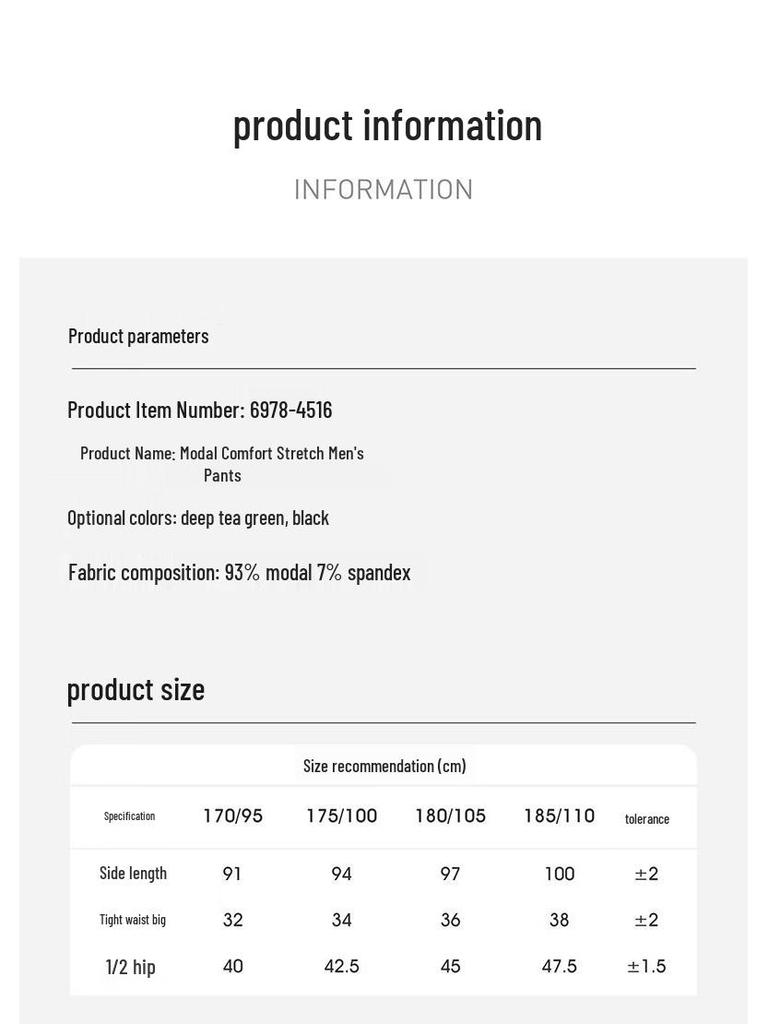Click the Specification column header

[x=129, y=816]
